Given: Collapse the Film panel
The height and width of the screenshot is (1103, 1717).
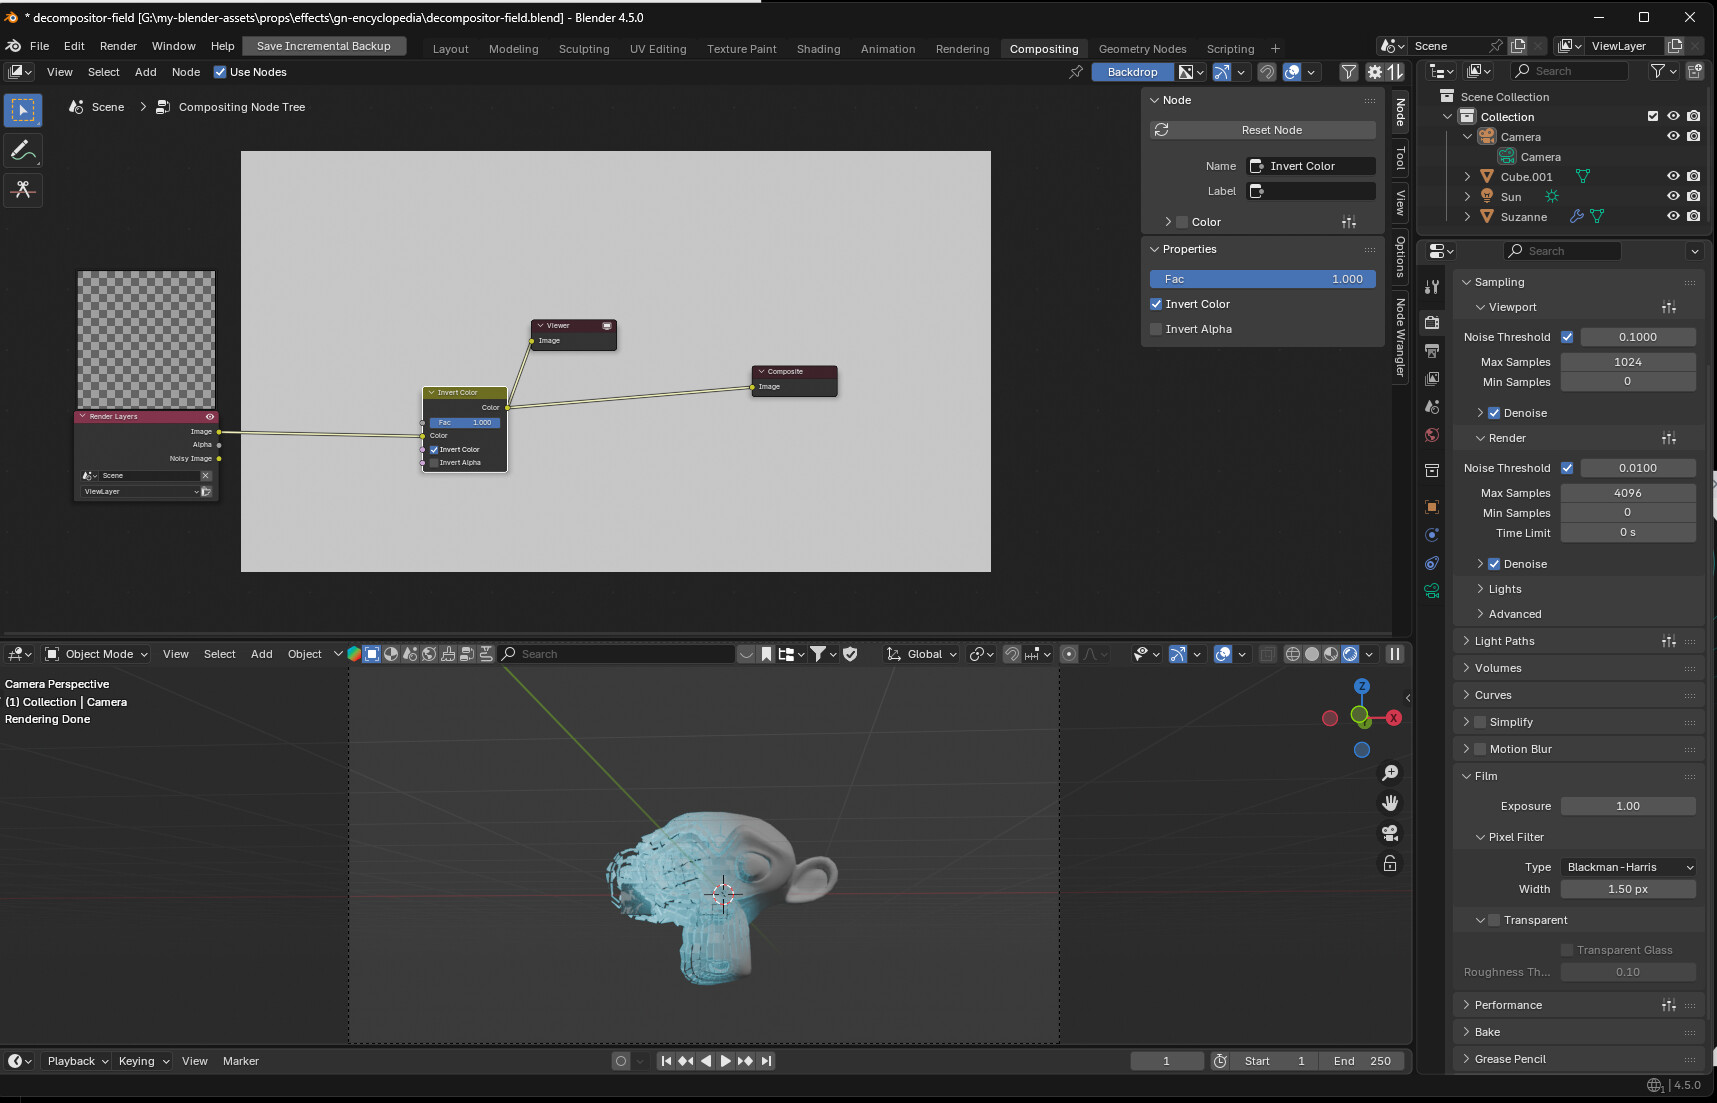Looking at the screenshot, I should point(1486,776).
